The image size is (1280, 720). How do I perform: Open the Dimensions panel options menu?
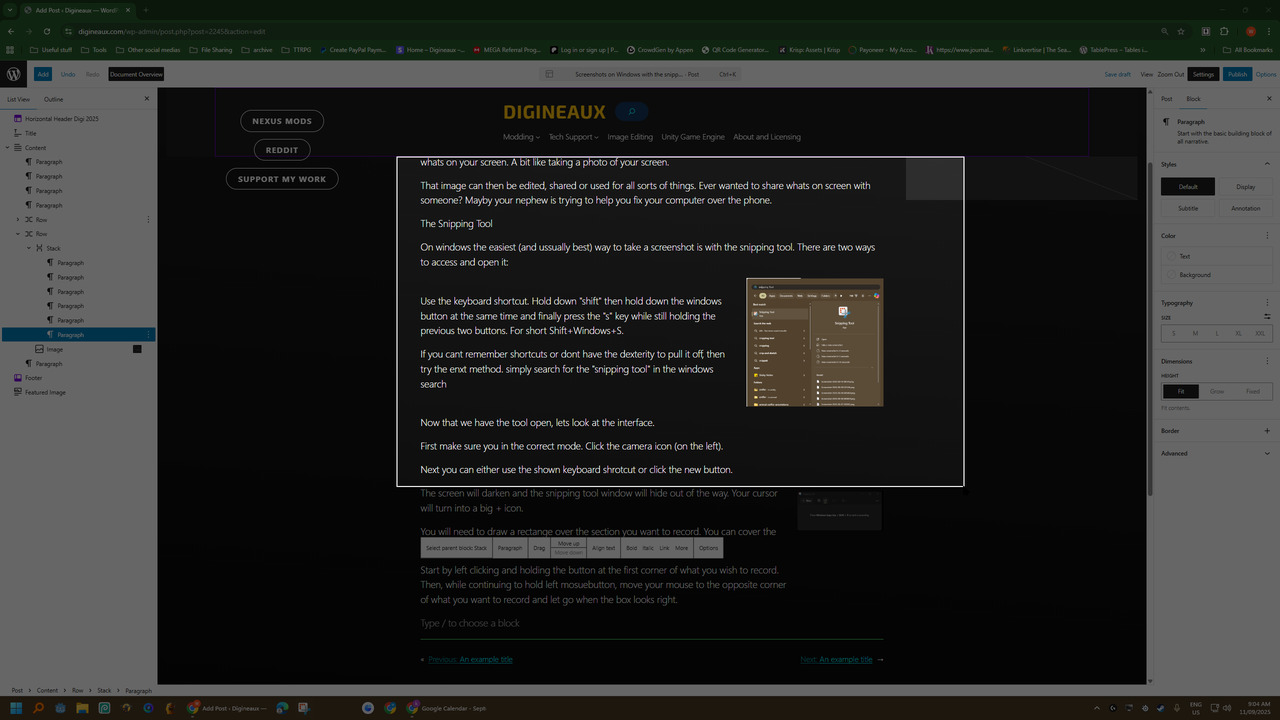pyautogui.click(x=1268, y=361)
